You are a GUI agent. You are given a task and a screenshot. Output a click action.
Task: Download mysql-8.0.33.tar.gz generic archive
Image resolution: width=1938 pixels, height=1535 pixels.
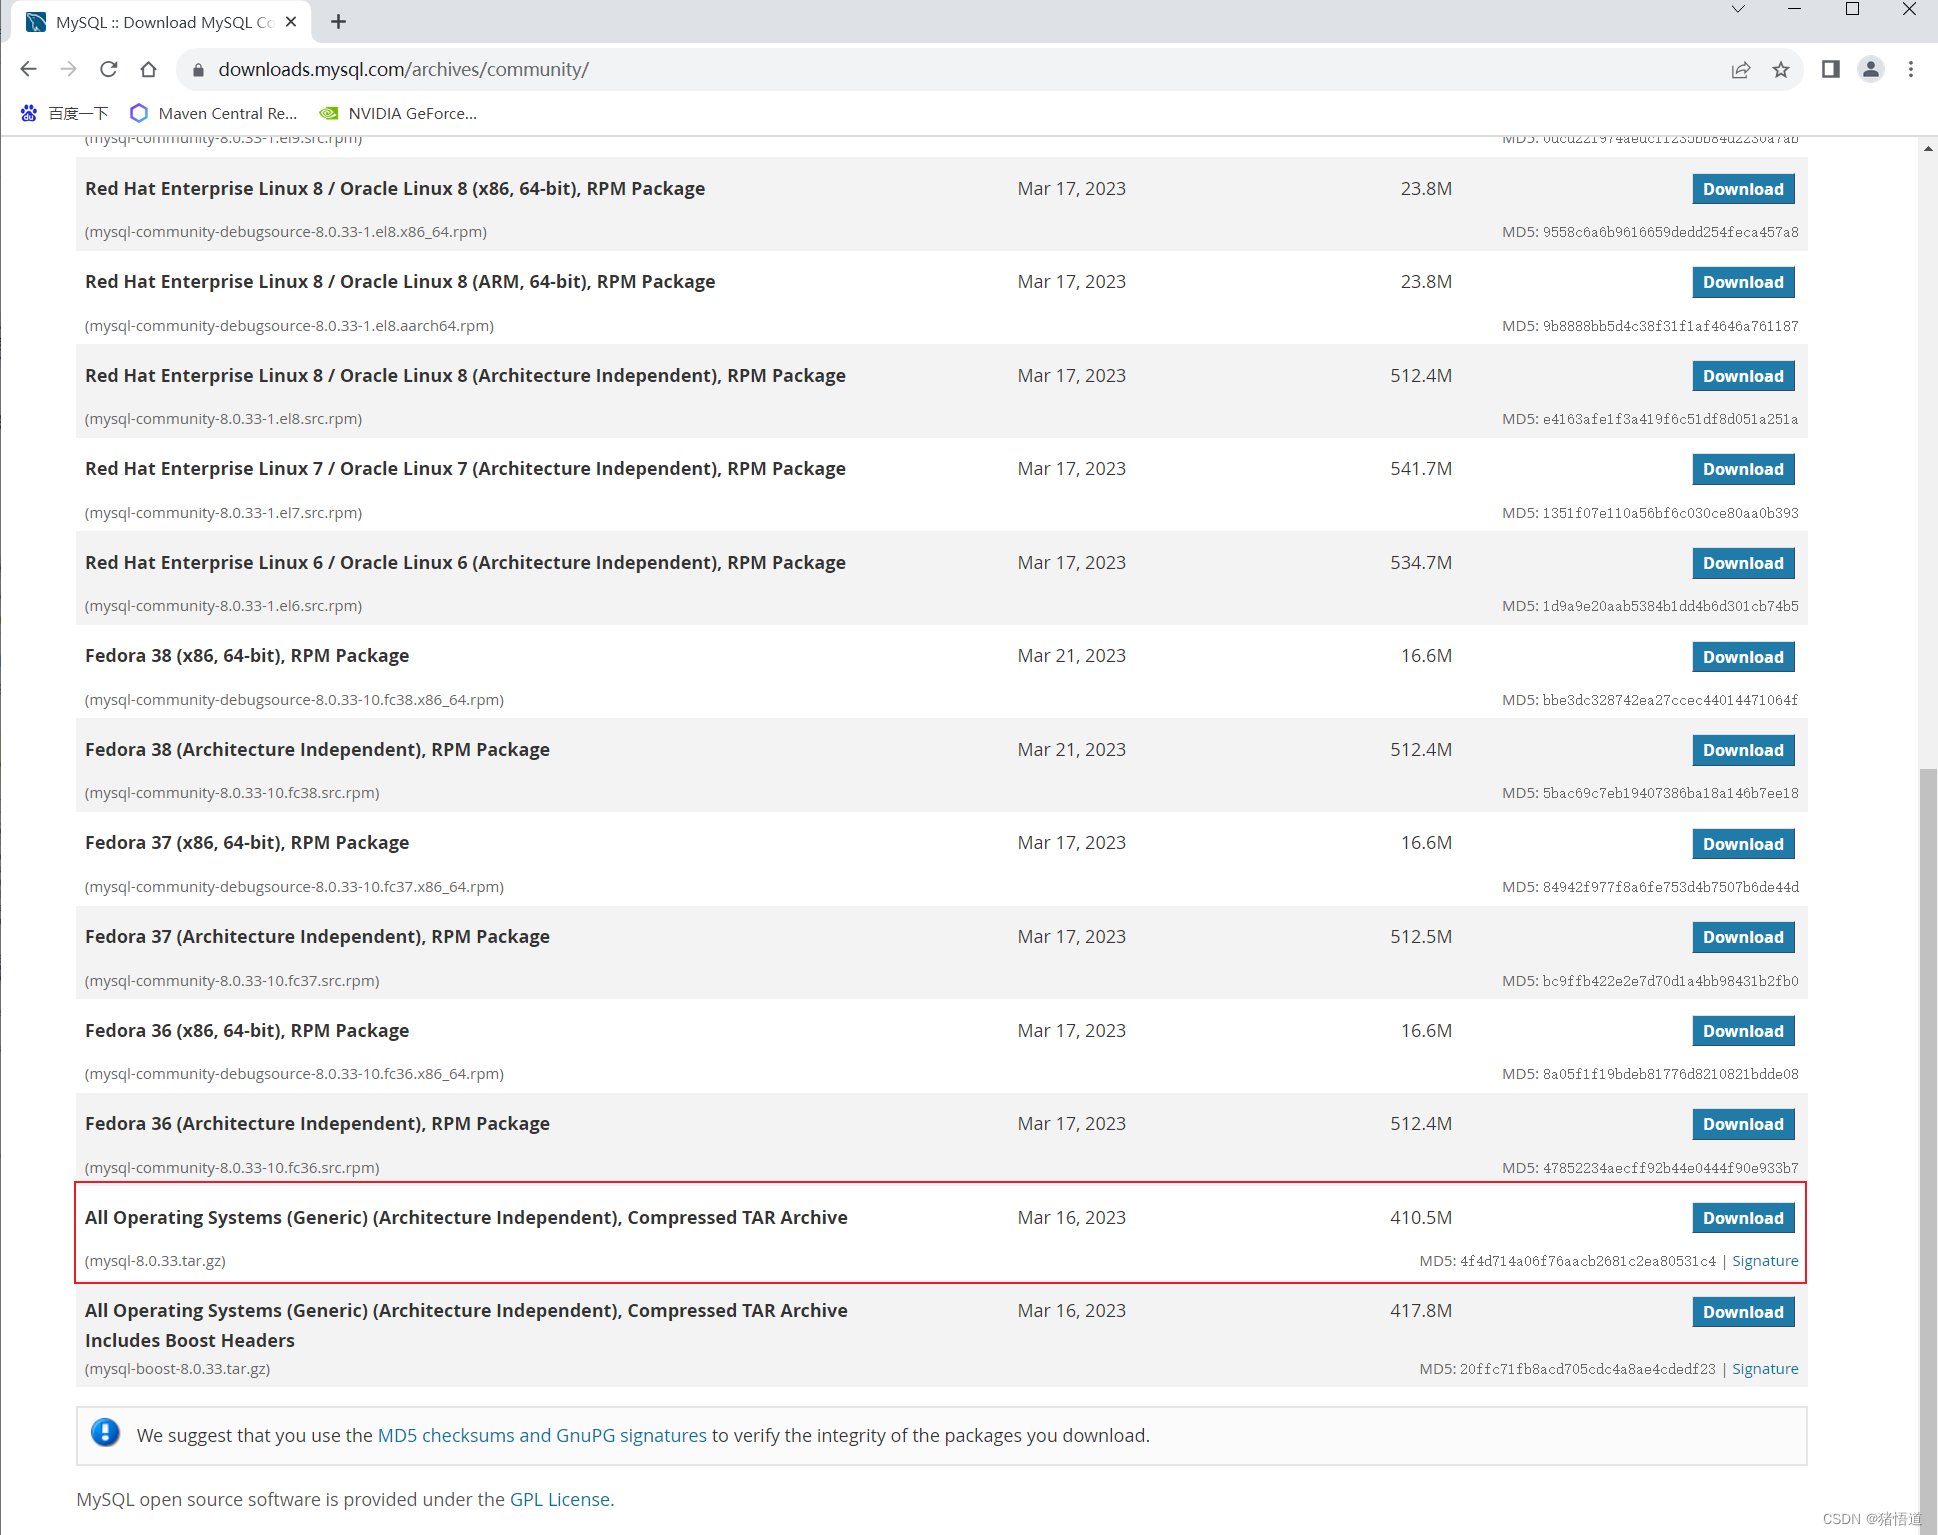point(1743,1218)
